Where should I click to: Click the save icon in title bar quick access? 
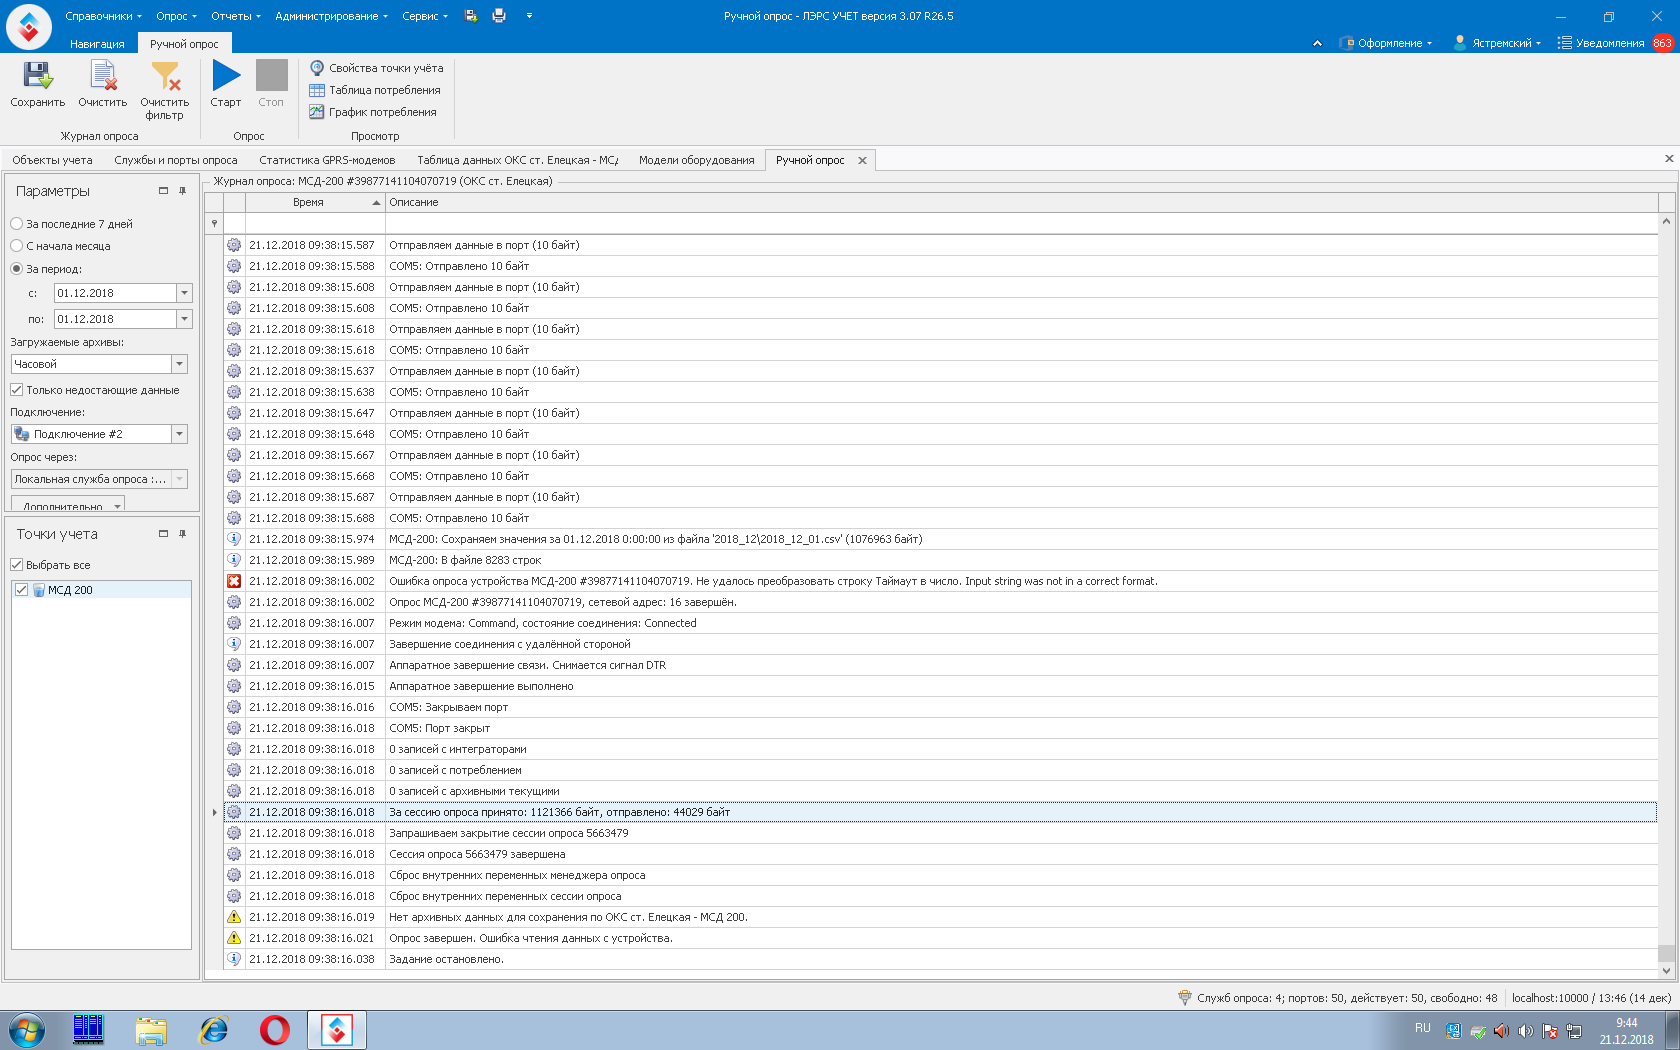[471, 16]
